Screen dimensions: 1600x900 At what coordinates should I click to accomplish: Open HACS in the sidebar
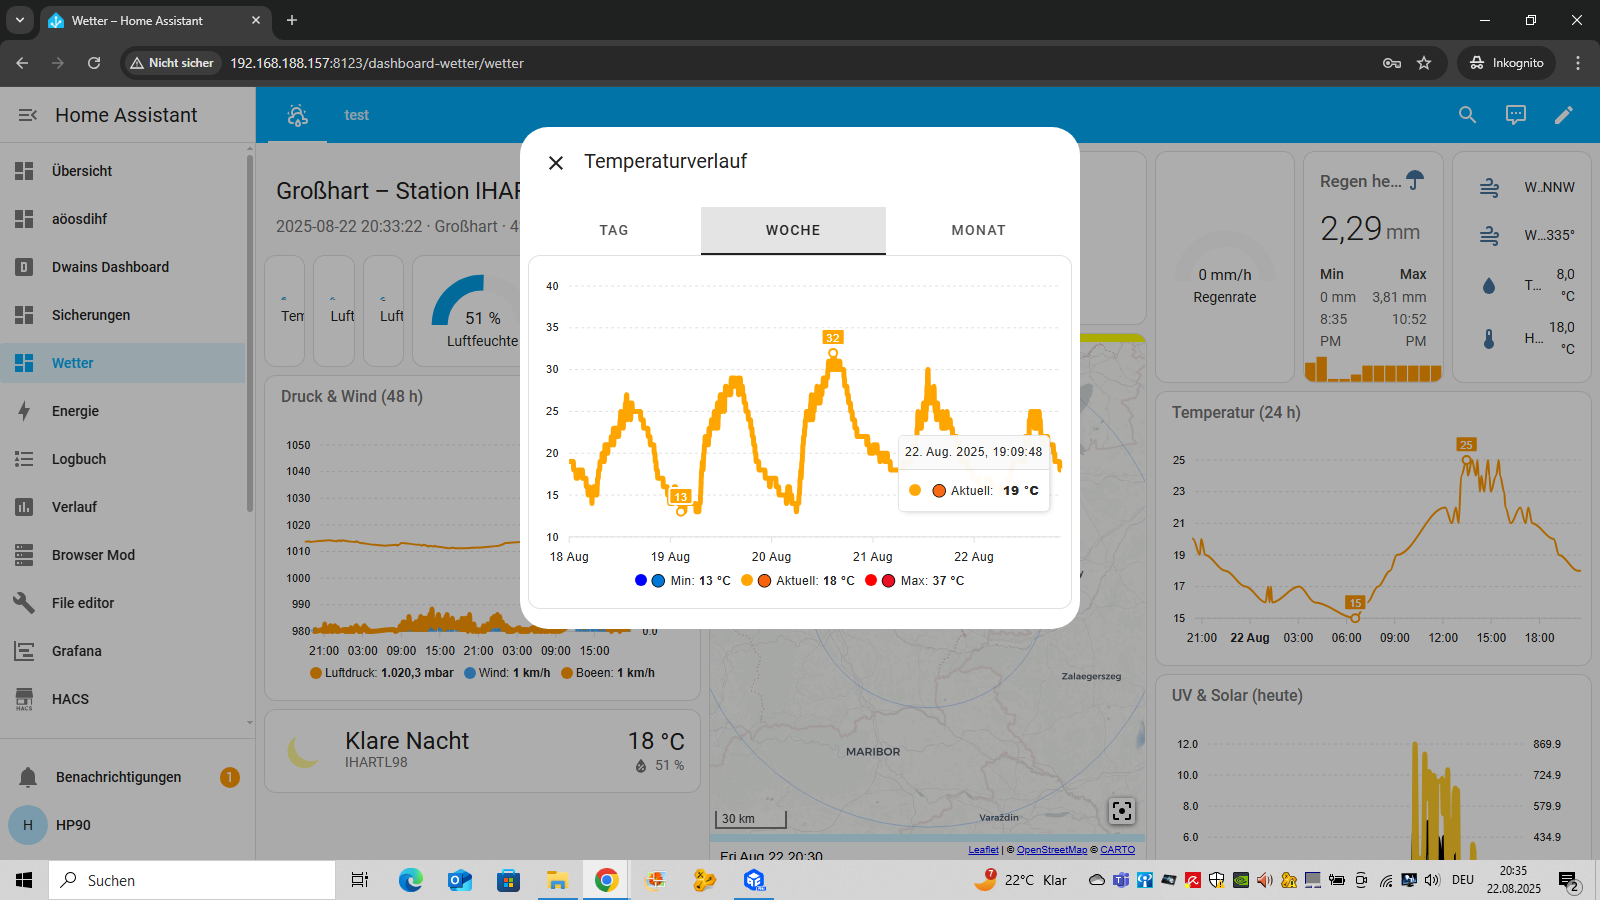70,699
